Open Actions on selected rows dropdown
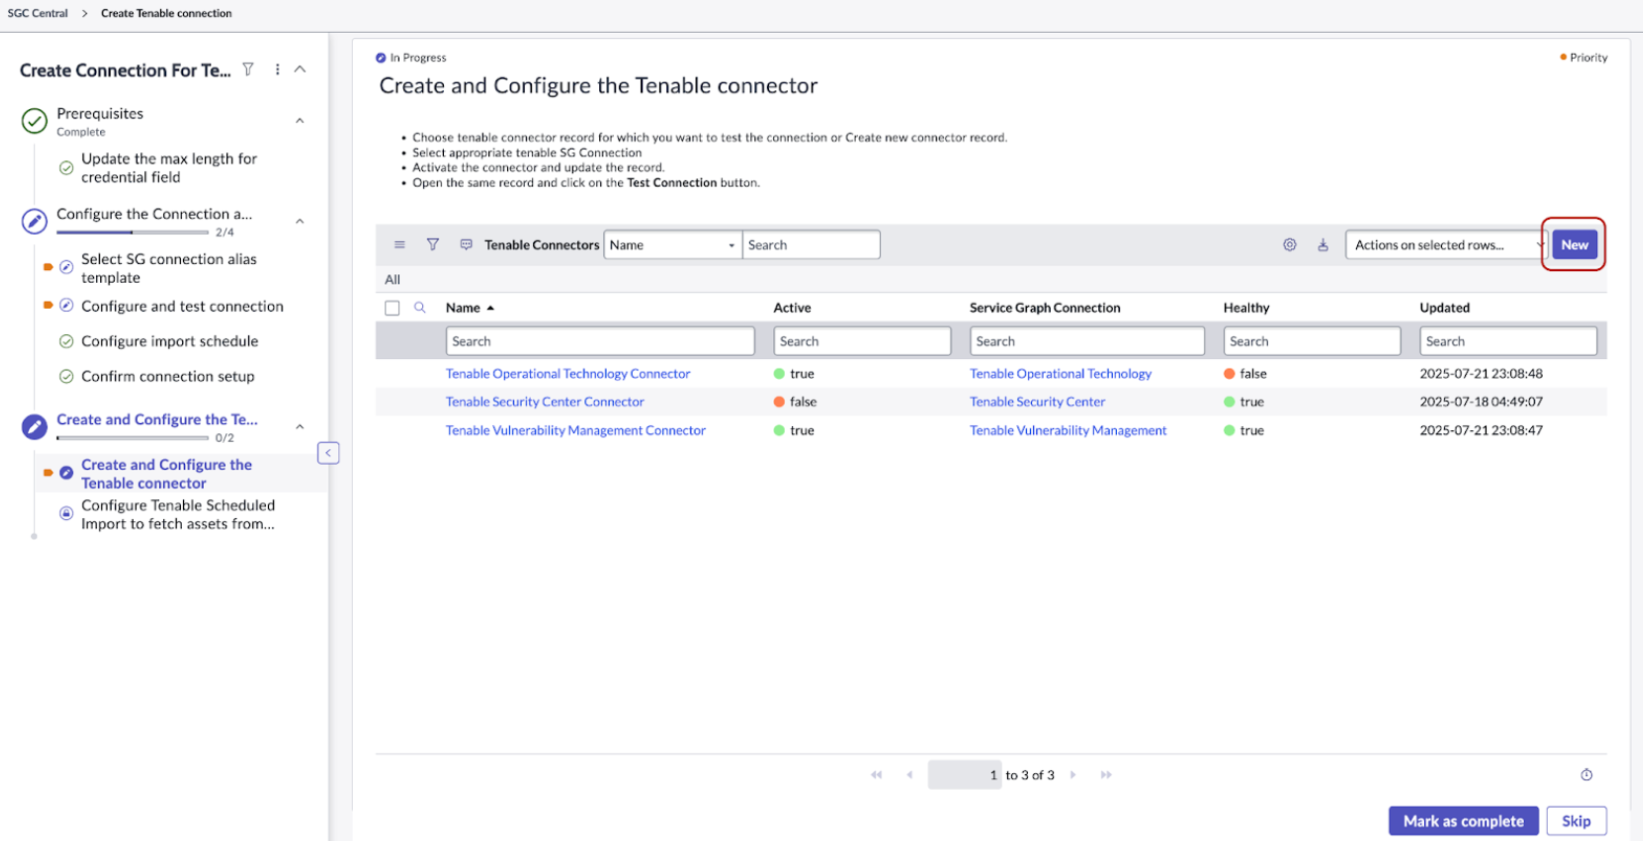 (1446, 245)
